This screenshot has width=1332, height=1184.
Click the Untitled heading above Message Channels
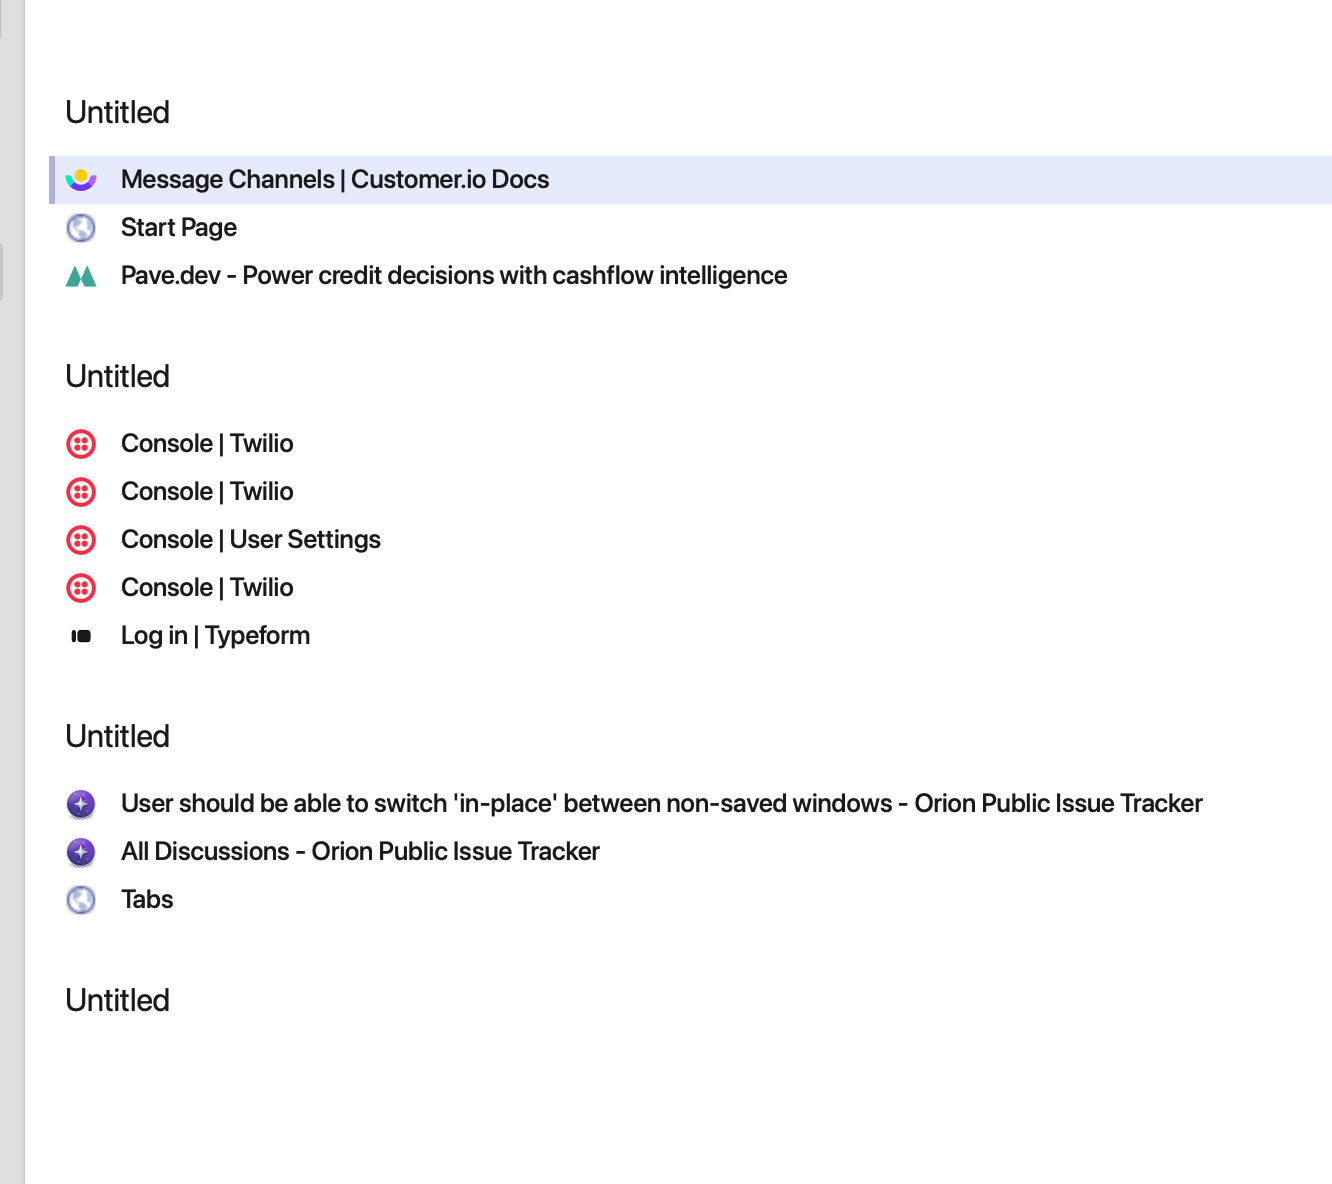[118, 113]
